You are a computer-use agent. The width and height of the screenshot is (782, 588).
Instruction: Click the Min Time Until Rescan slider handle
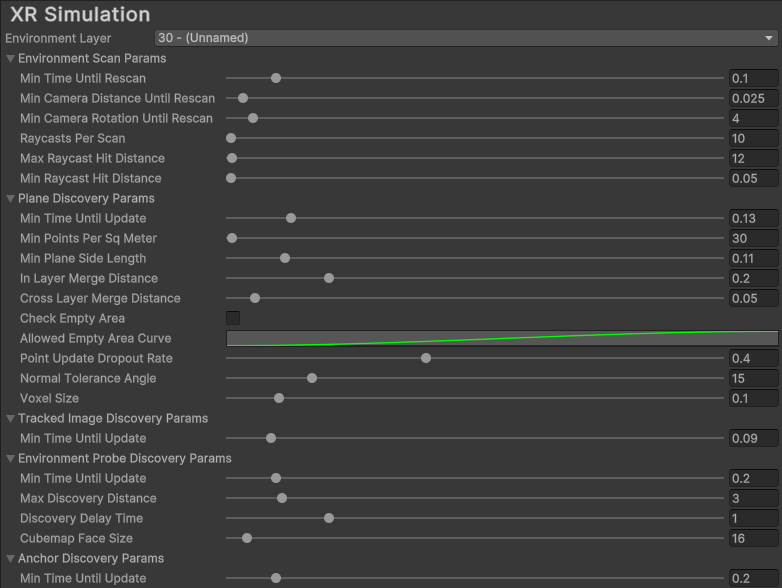coord(276,78)
